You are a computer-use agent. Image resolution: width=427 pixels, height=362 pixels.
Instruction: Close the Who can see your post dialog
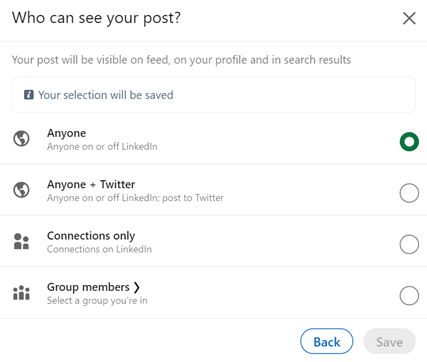tap(409, 18)
